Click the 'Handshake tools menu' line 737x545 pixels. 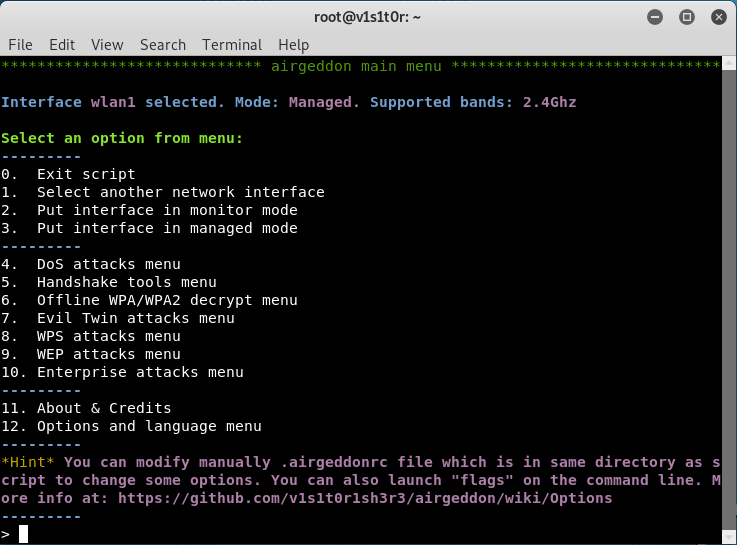coord(126,282)
